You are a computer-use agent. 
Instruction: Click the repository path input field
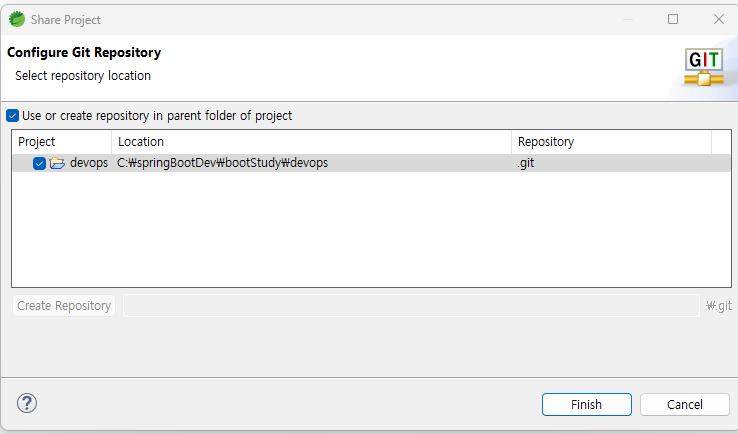[x=411, y=305]
